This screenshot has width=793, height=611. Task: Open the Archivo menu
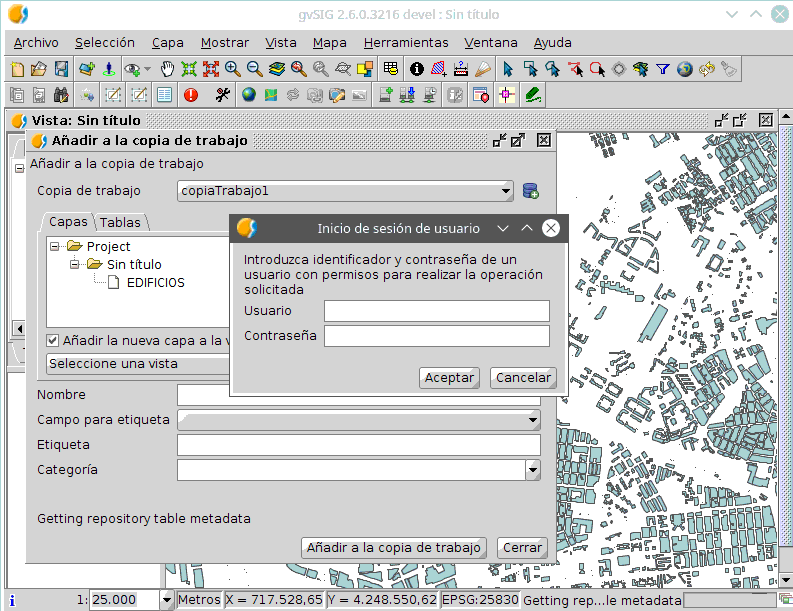pyautogui.click(x=36, y=43)
